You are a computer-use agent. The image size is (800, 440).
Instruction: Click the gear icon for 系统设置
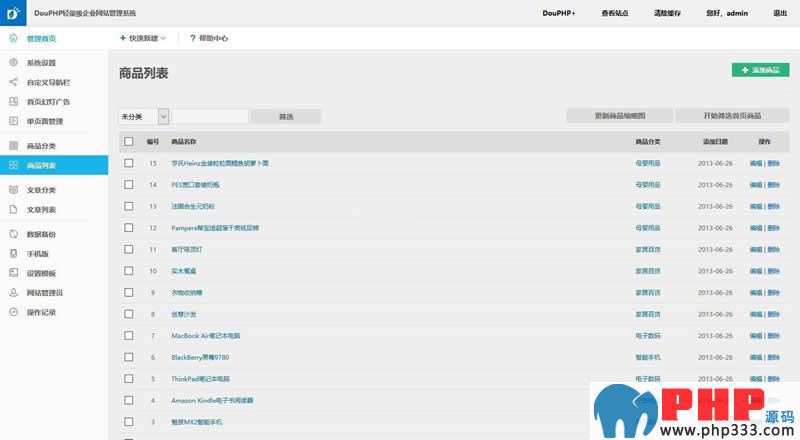point(14,62)
